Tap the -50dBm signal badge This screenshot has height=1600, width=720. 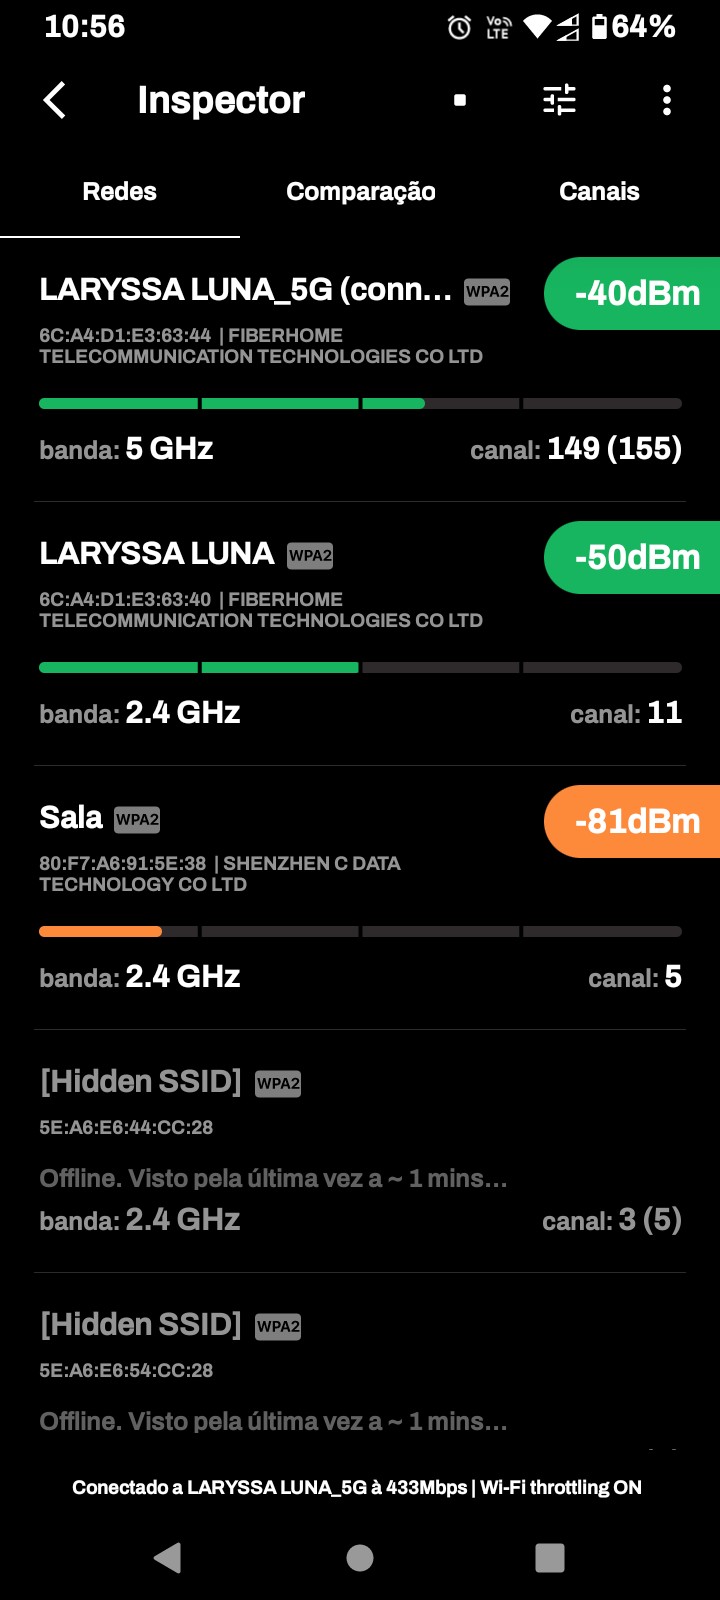click(x=635, y=558)
